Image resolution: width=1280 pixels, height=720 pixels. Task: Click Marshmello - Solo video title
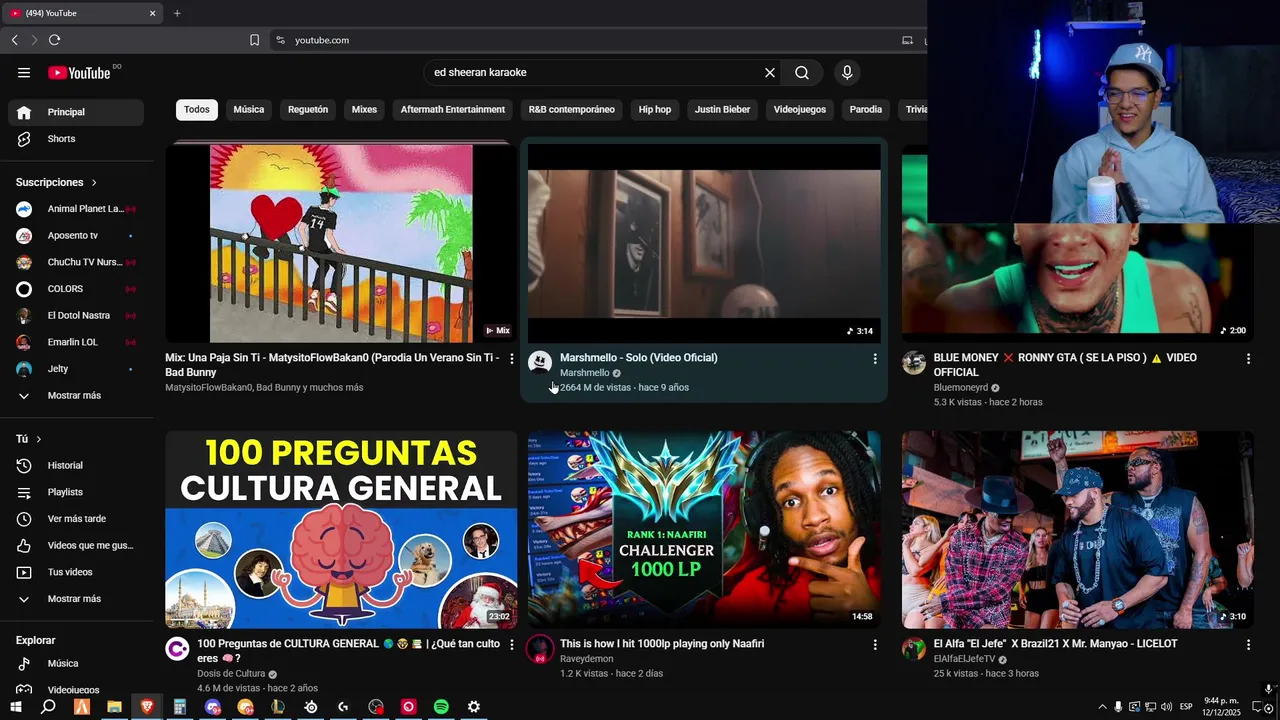(x=638, y=358)
